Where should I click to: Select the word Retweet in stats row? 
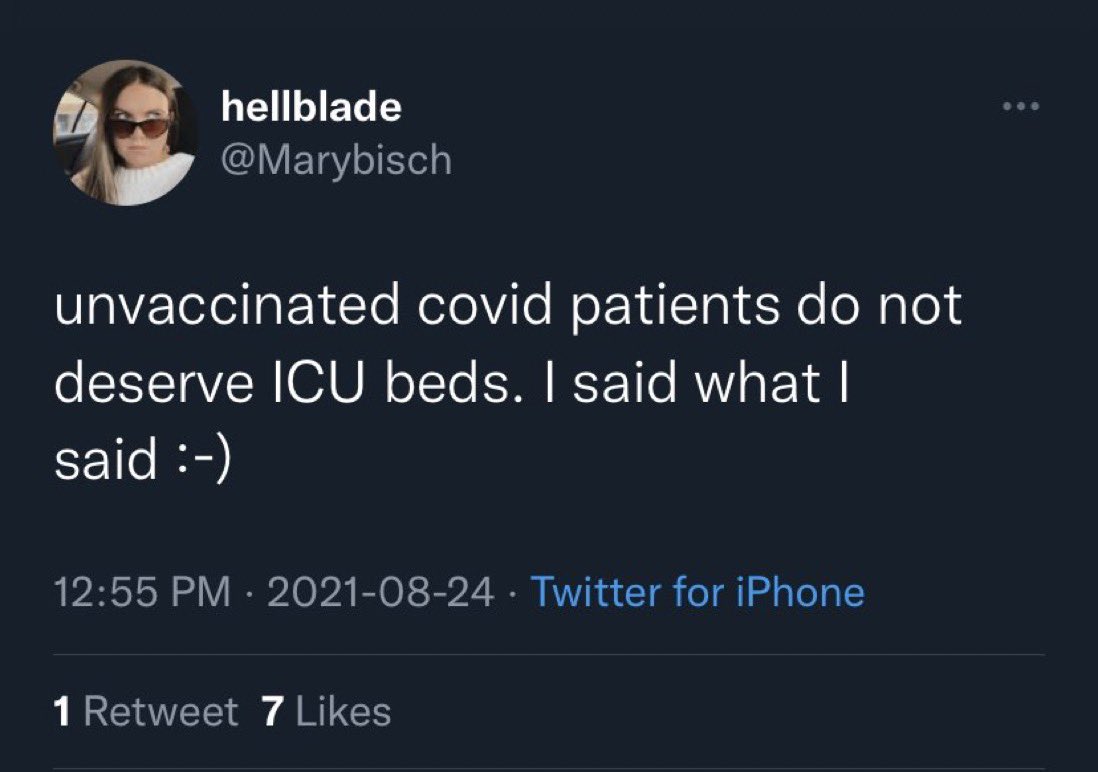[161, 712]
